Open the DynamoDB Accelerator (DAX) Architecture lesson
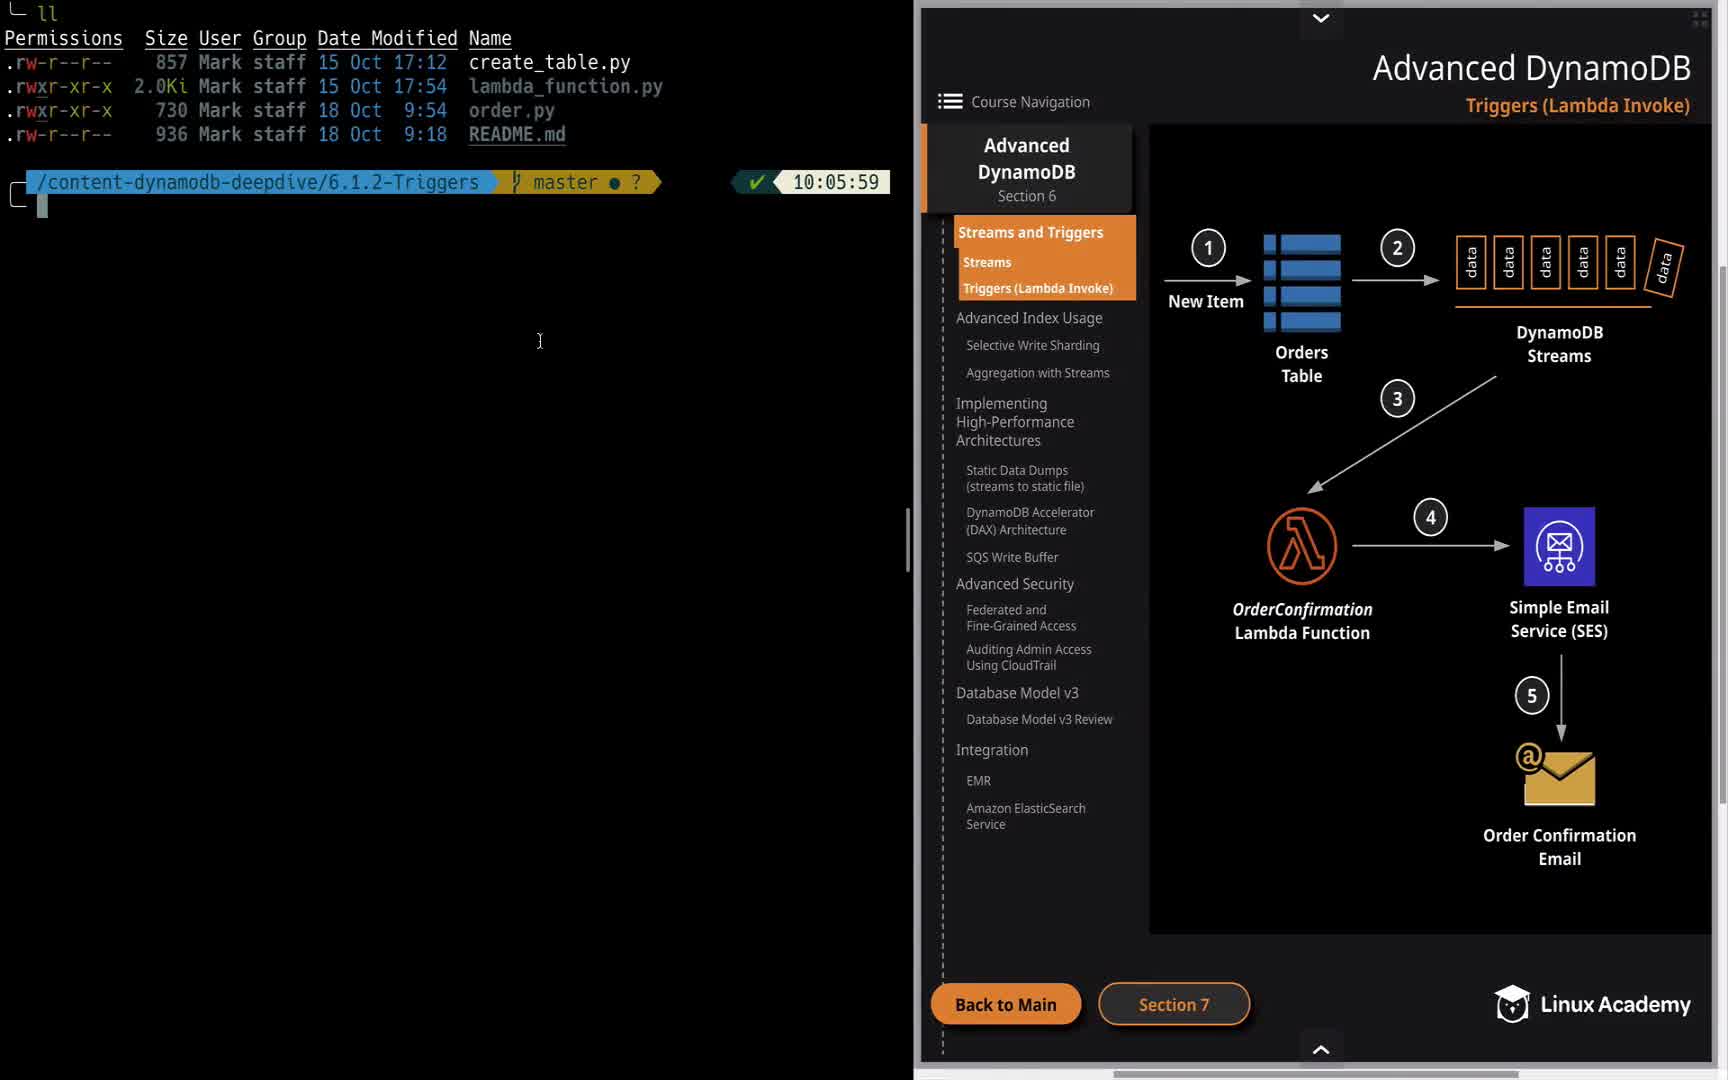Image resolution: width=1728 pixels, height=1080 pixels. coord(1030,521)
